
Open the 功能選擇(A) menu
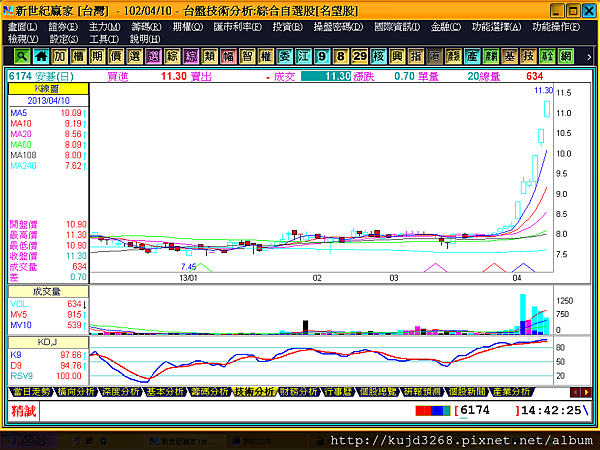coord(496,27)
